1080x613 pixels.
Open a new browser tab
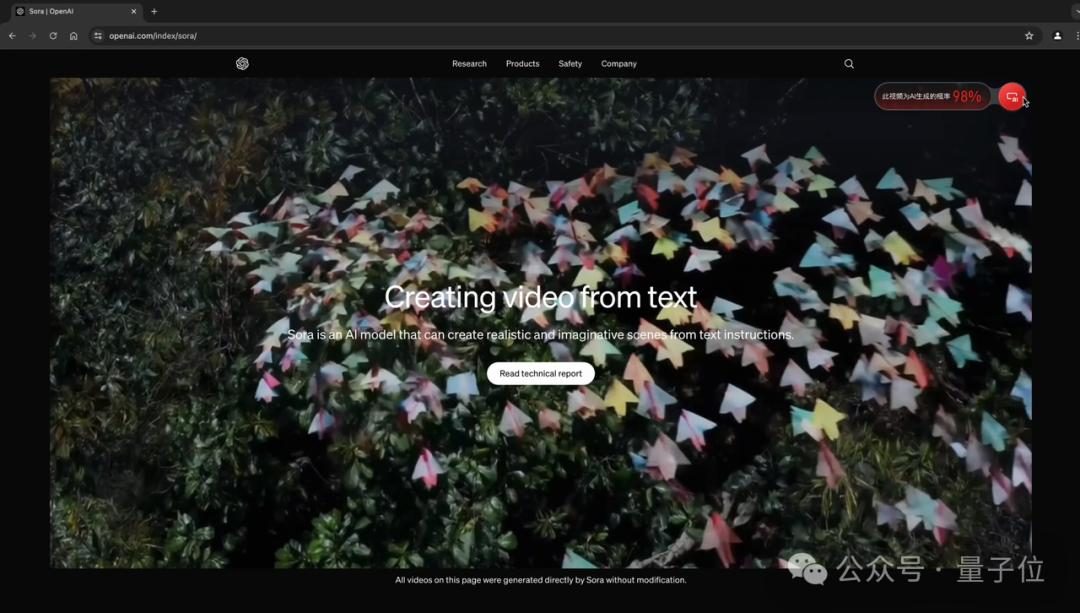[154, 11]
